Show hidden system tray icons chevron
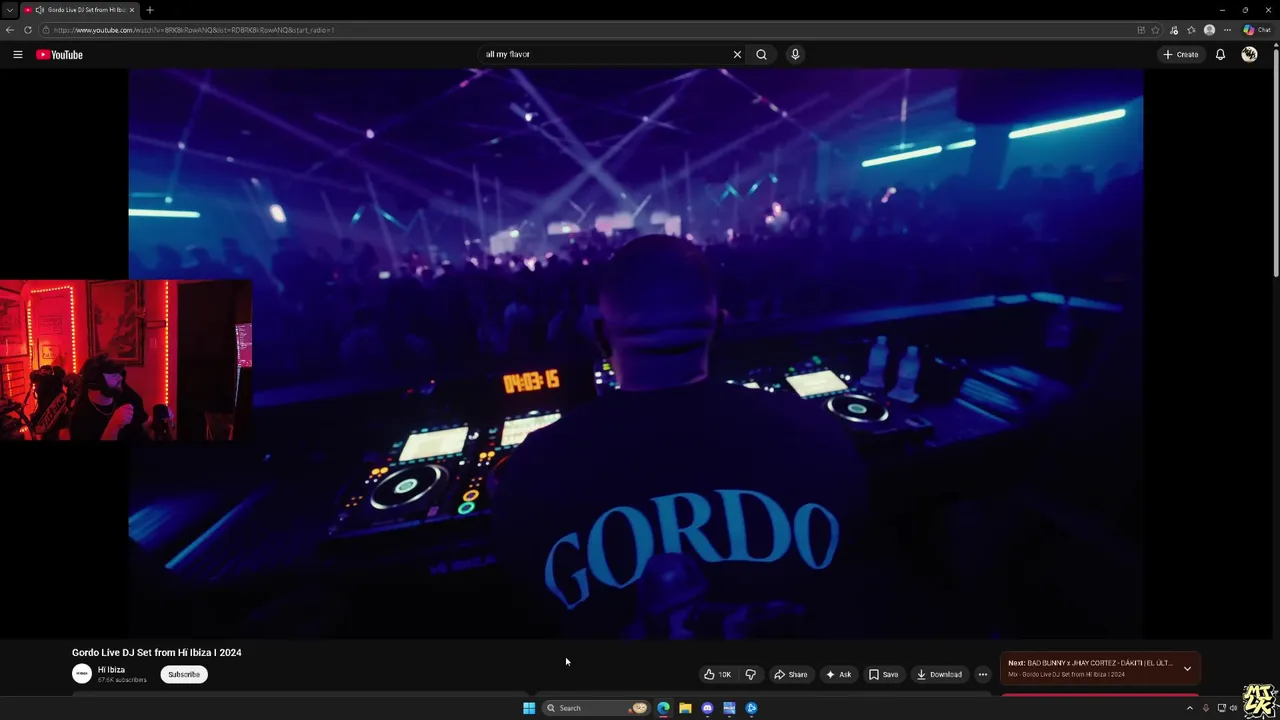1280x720 pixels. (1189, 708)
